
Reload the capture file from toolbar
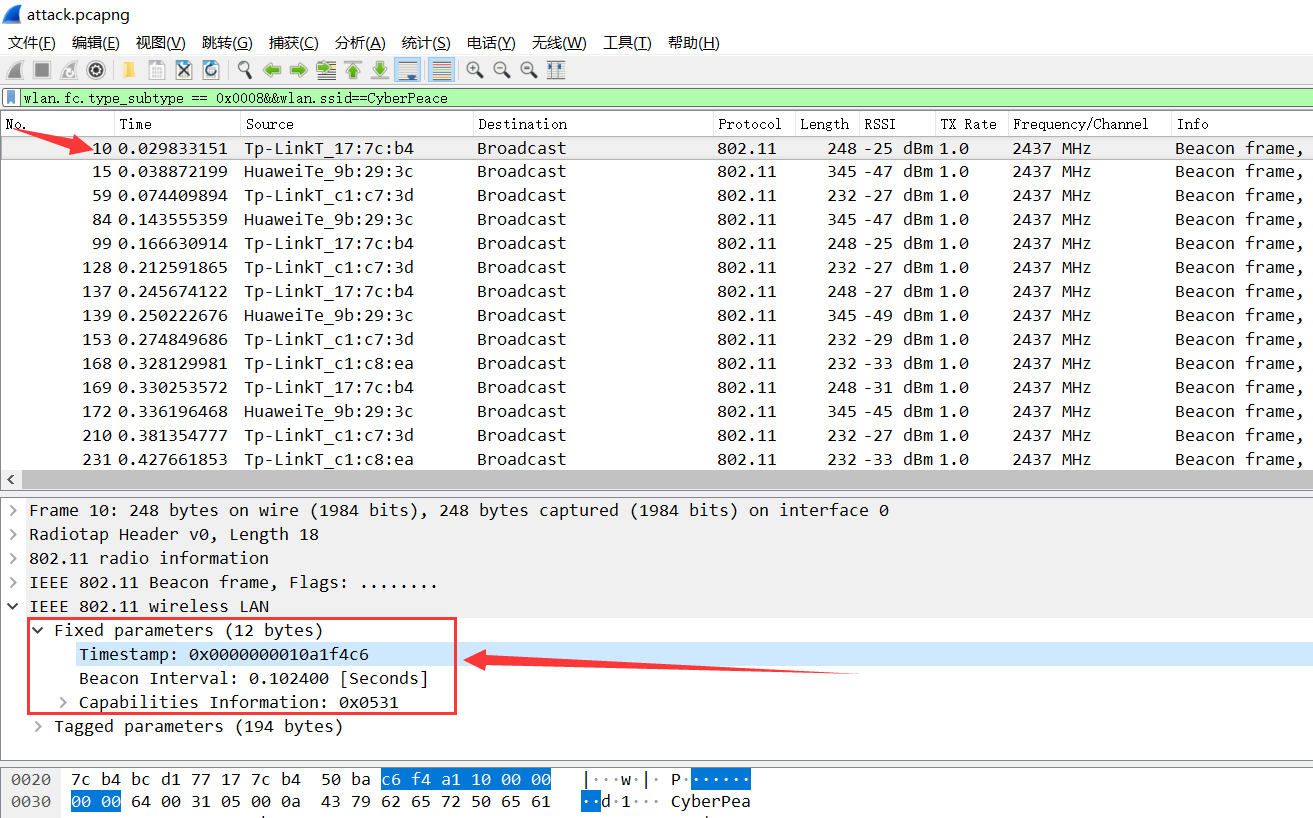(211, 70)
